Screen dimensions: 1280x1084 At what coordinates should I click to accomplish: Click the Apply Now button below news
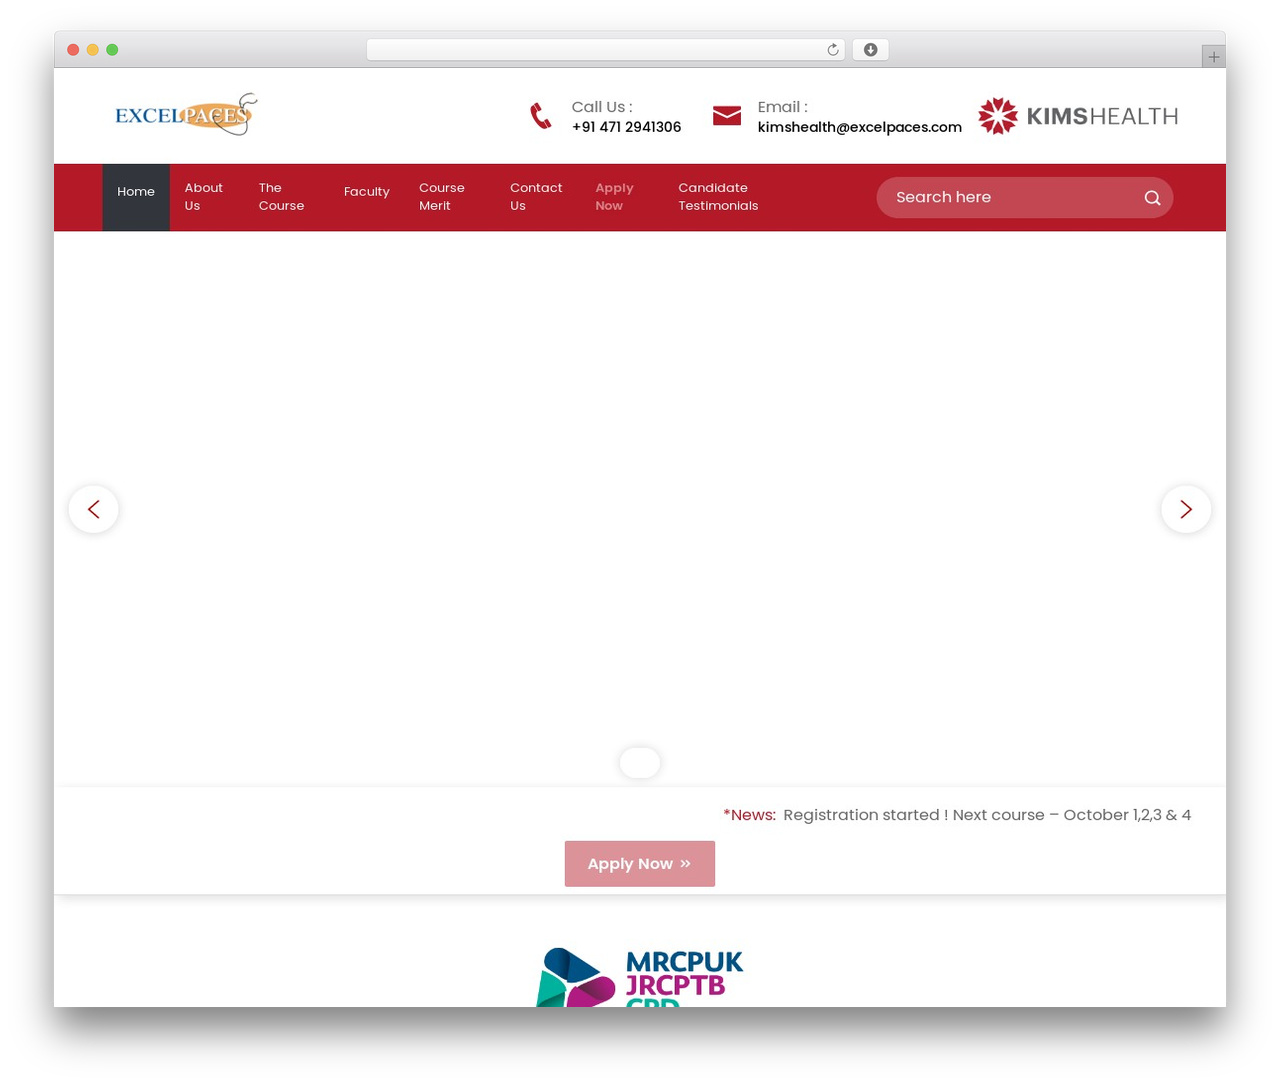[x=640, y=864]
